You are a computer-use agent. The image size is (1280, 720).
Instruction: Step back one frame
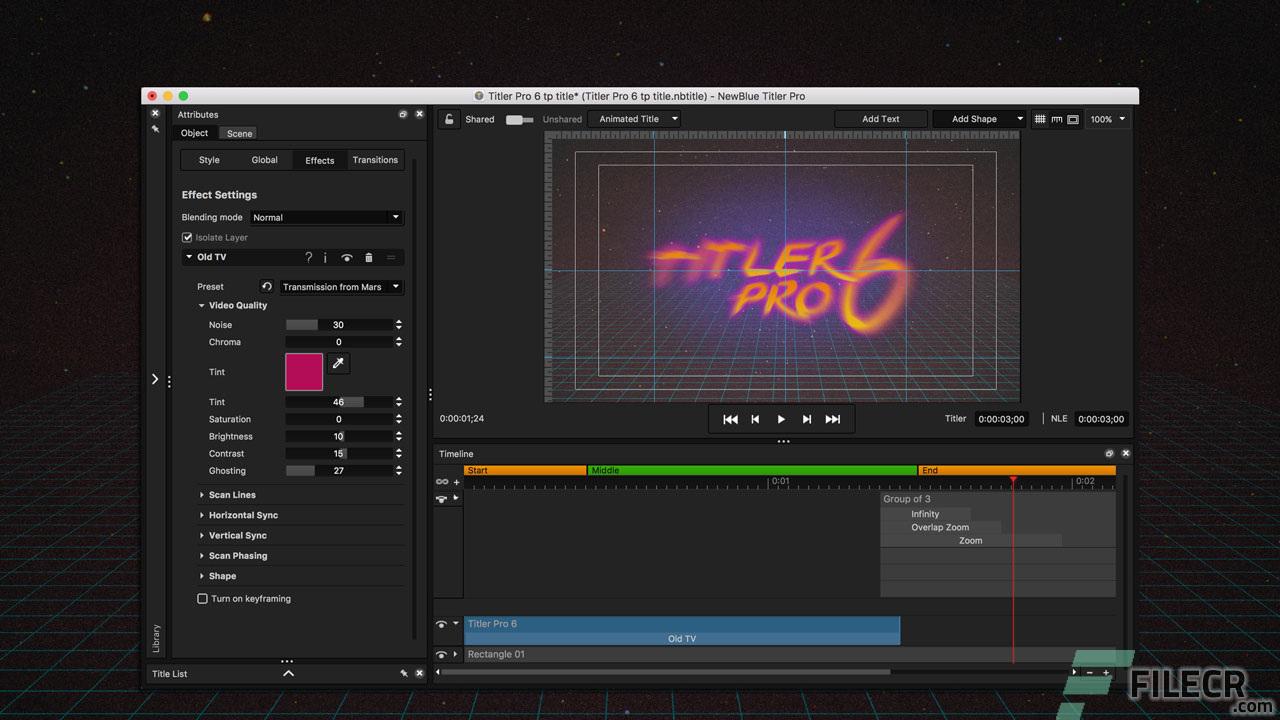[755, 419]
